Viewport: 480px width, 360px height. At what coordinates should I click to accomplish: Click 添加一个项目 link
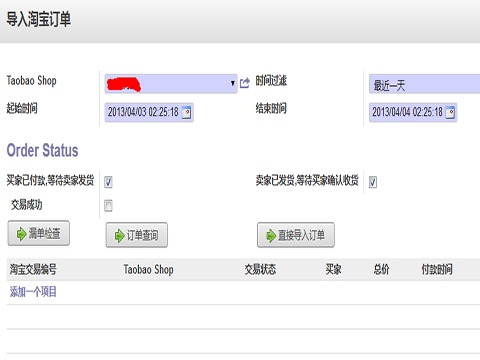tap(33, 292)
